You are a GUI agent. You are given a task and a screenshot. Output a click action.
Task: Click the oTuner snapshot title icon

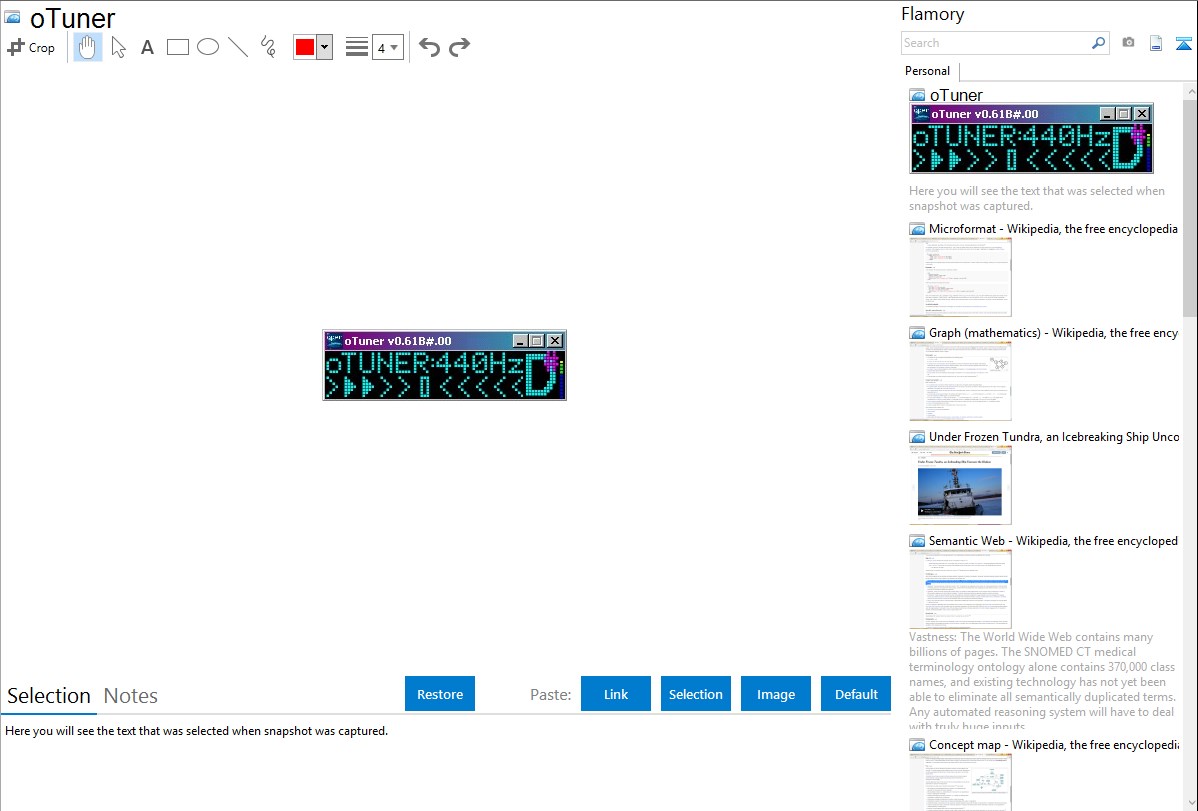(x=13, y=17)
